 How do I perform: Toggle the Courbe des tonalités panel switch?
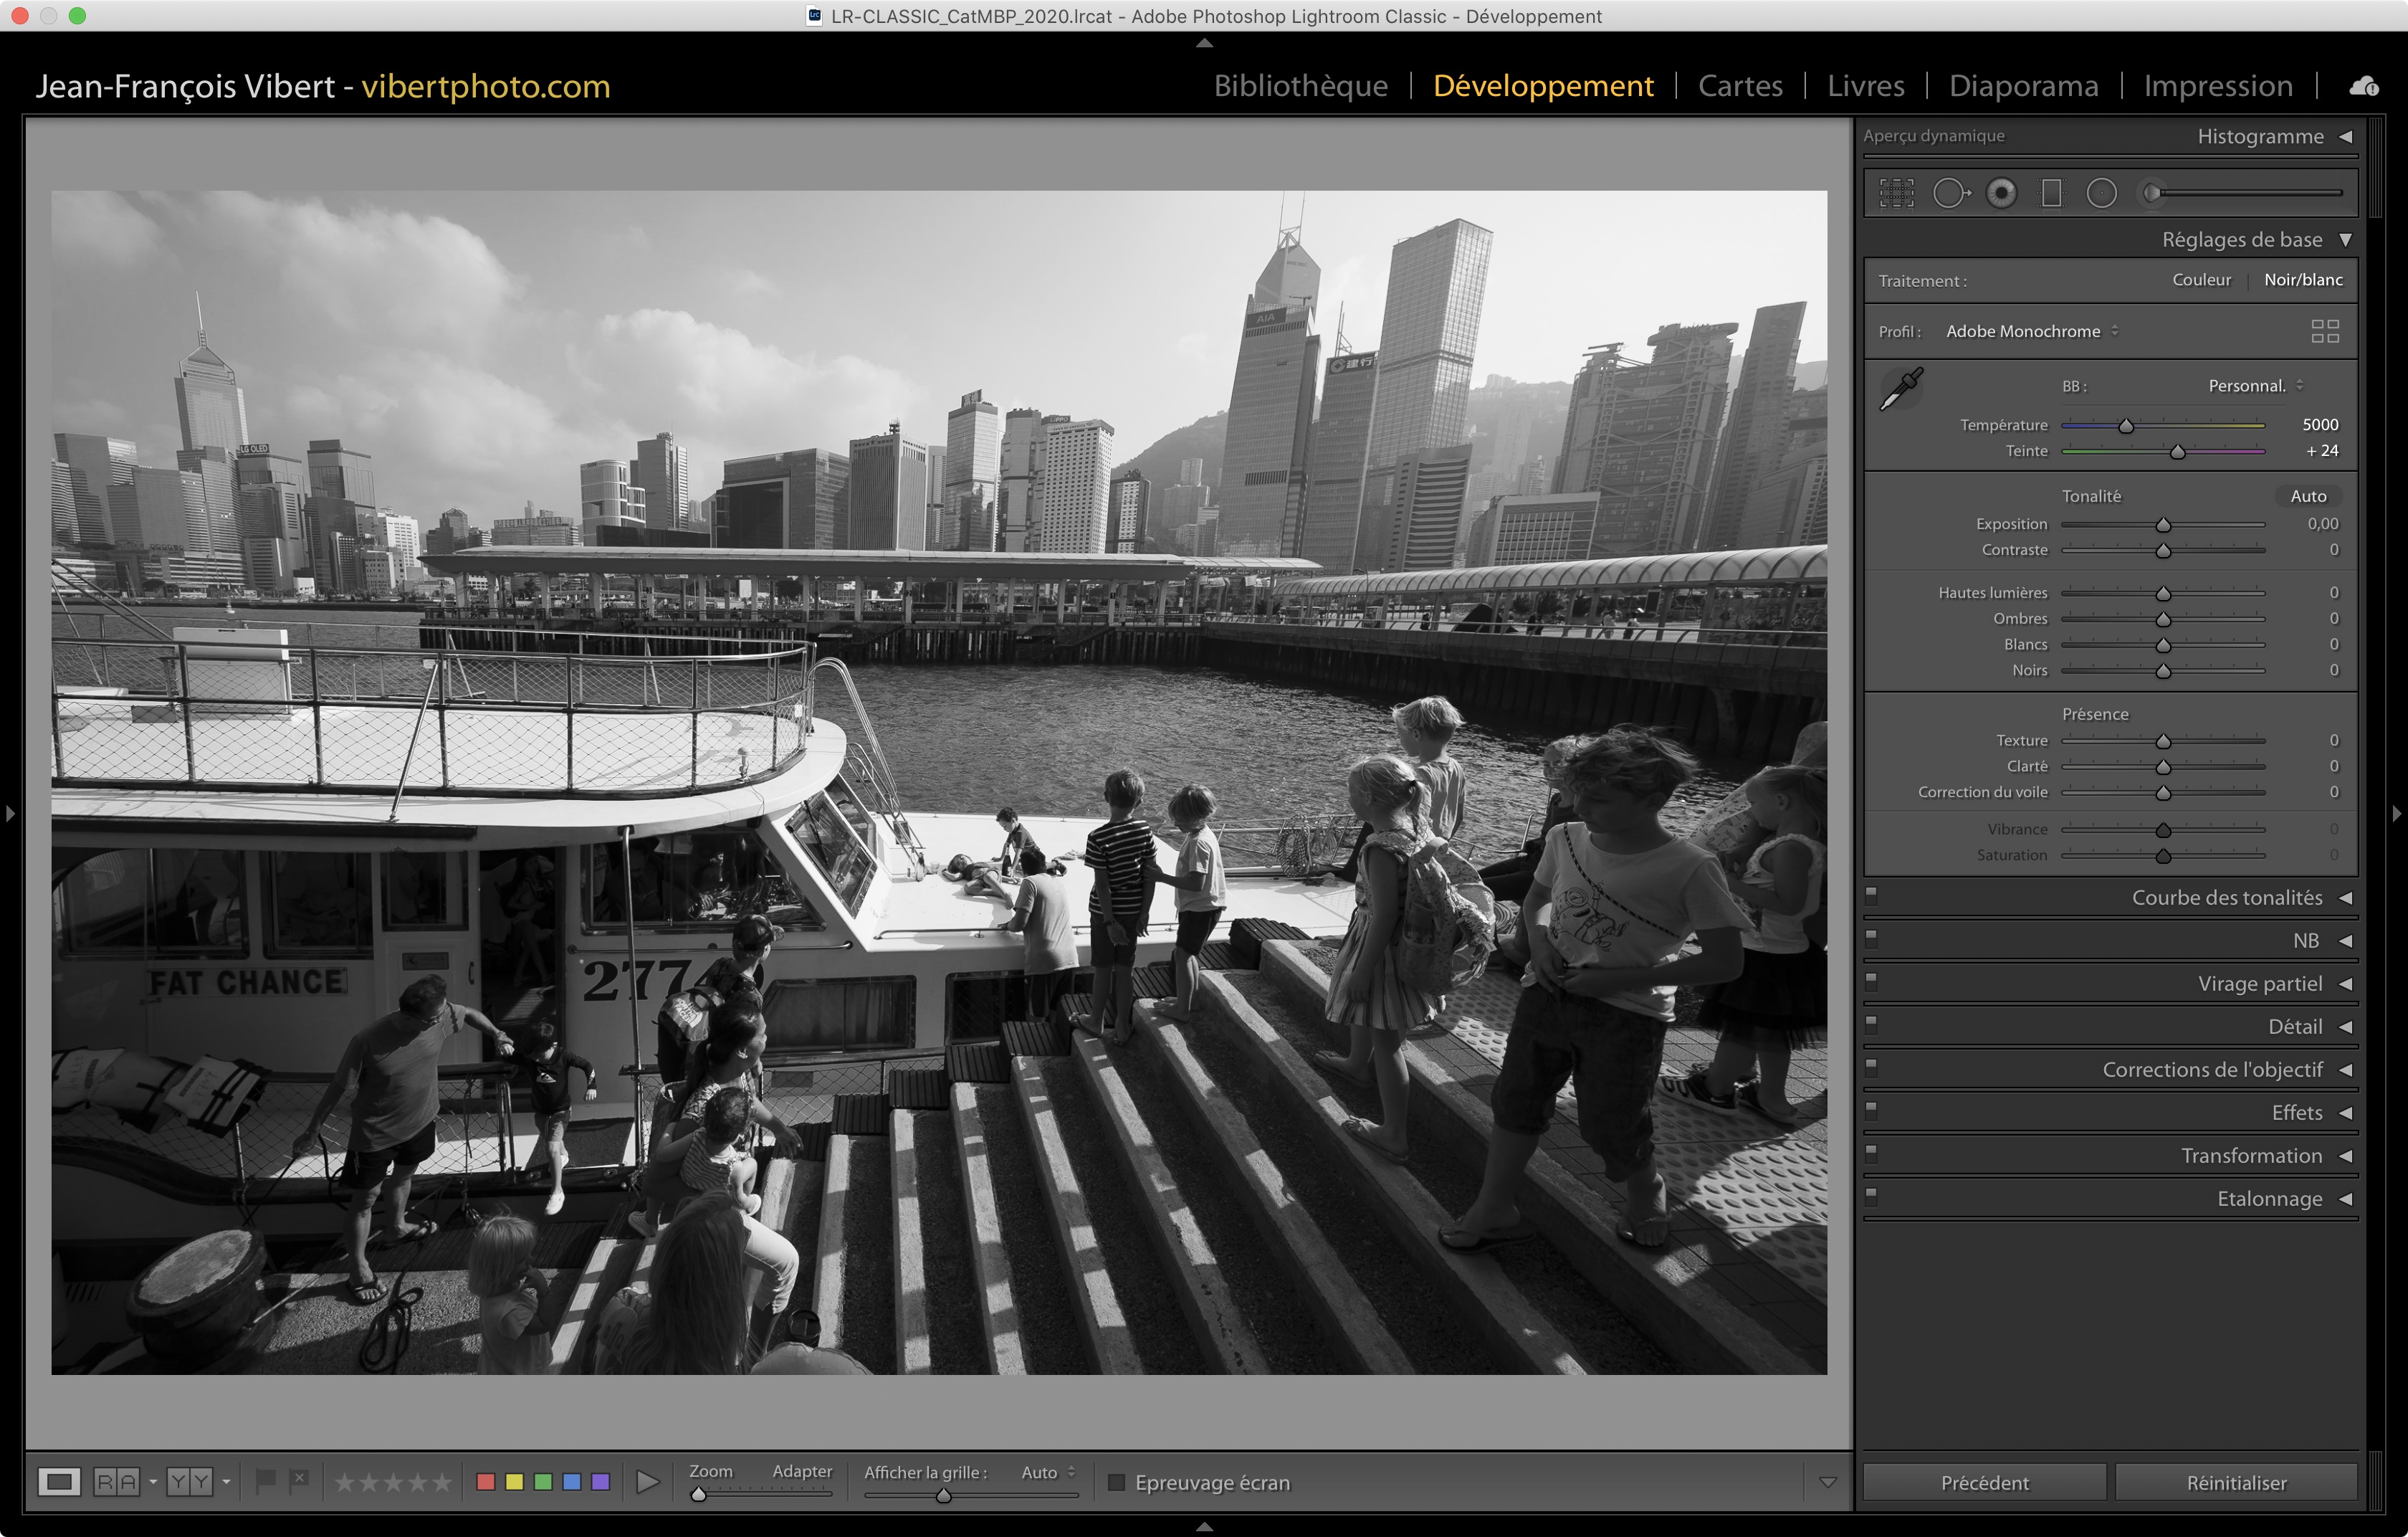point(1871,896)
